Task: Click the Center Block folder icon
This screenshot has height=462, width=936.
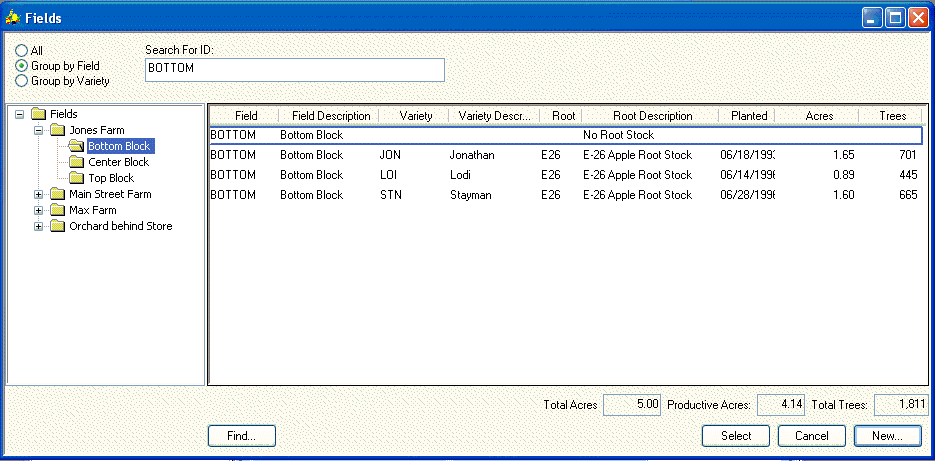Action: [77, 162]
